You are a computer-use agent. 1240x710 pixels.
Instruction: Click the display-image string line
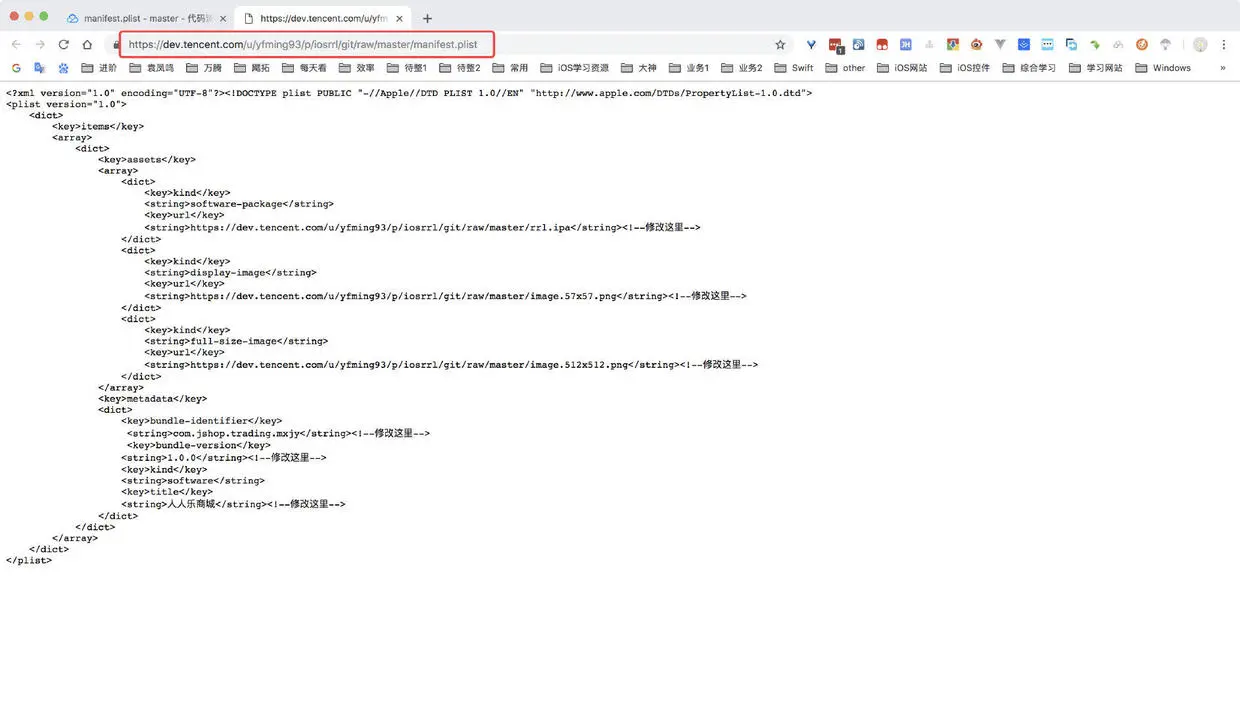click(x=230, y=273)
